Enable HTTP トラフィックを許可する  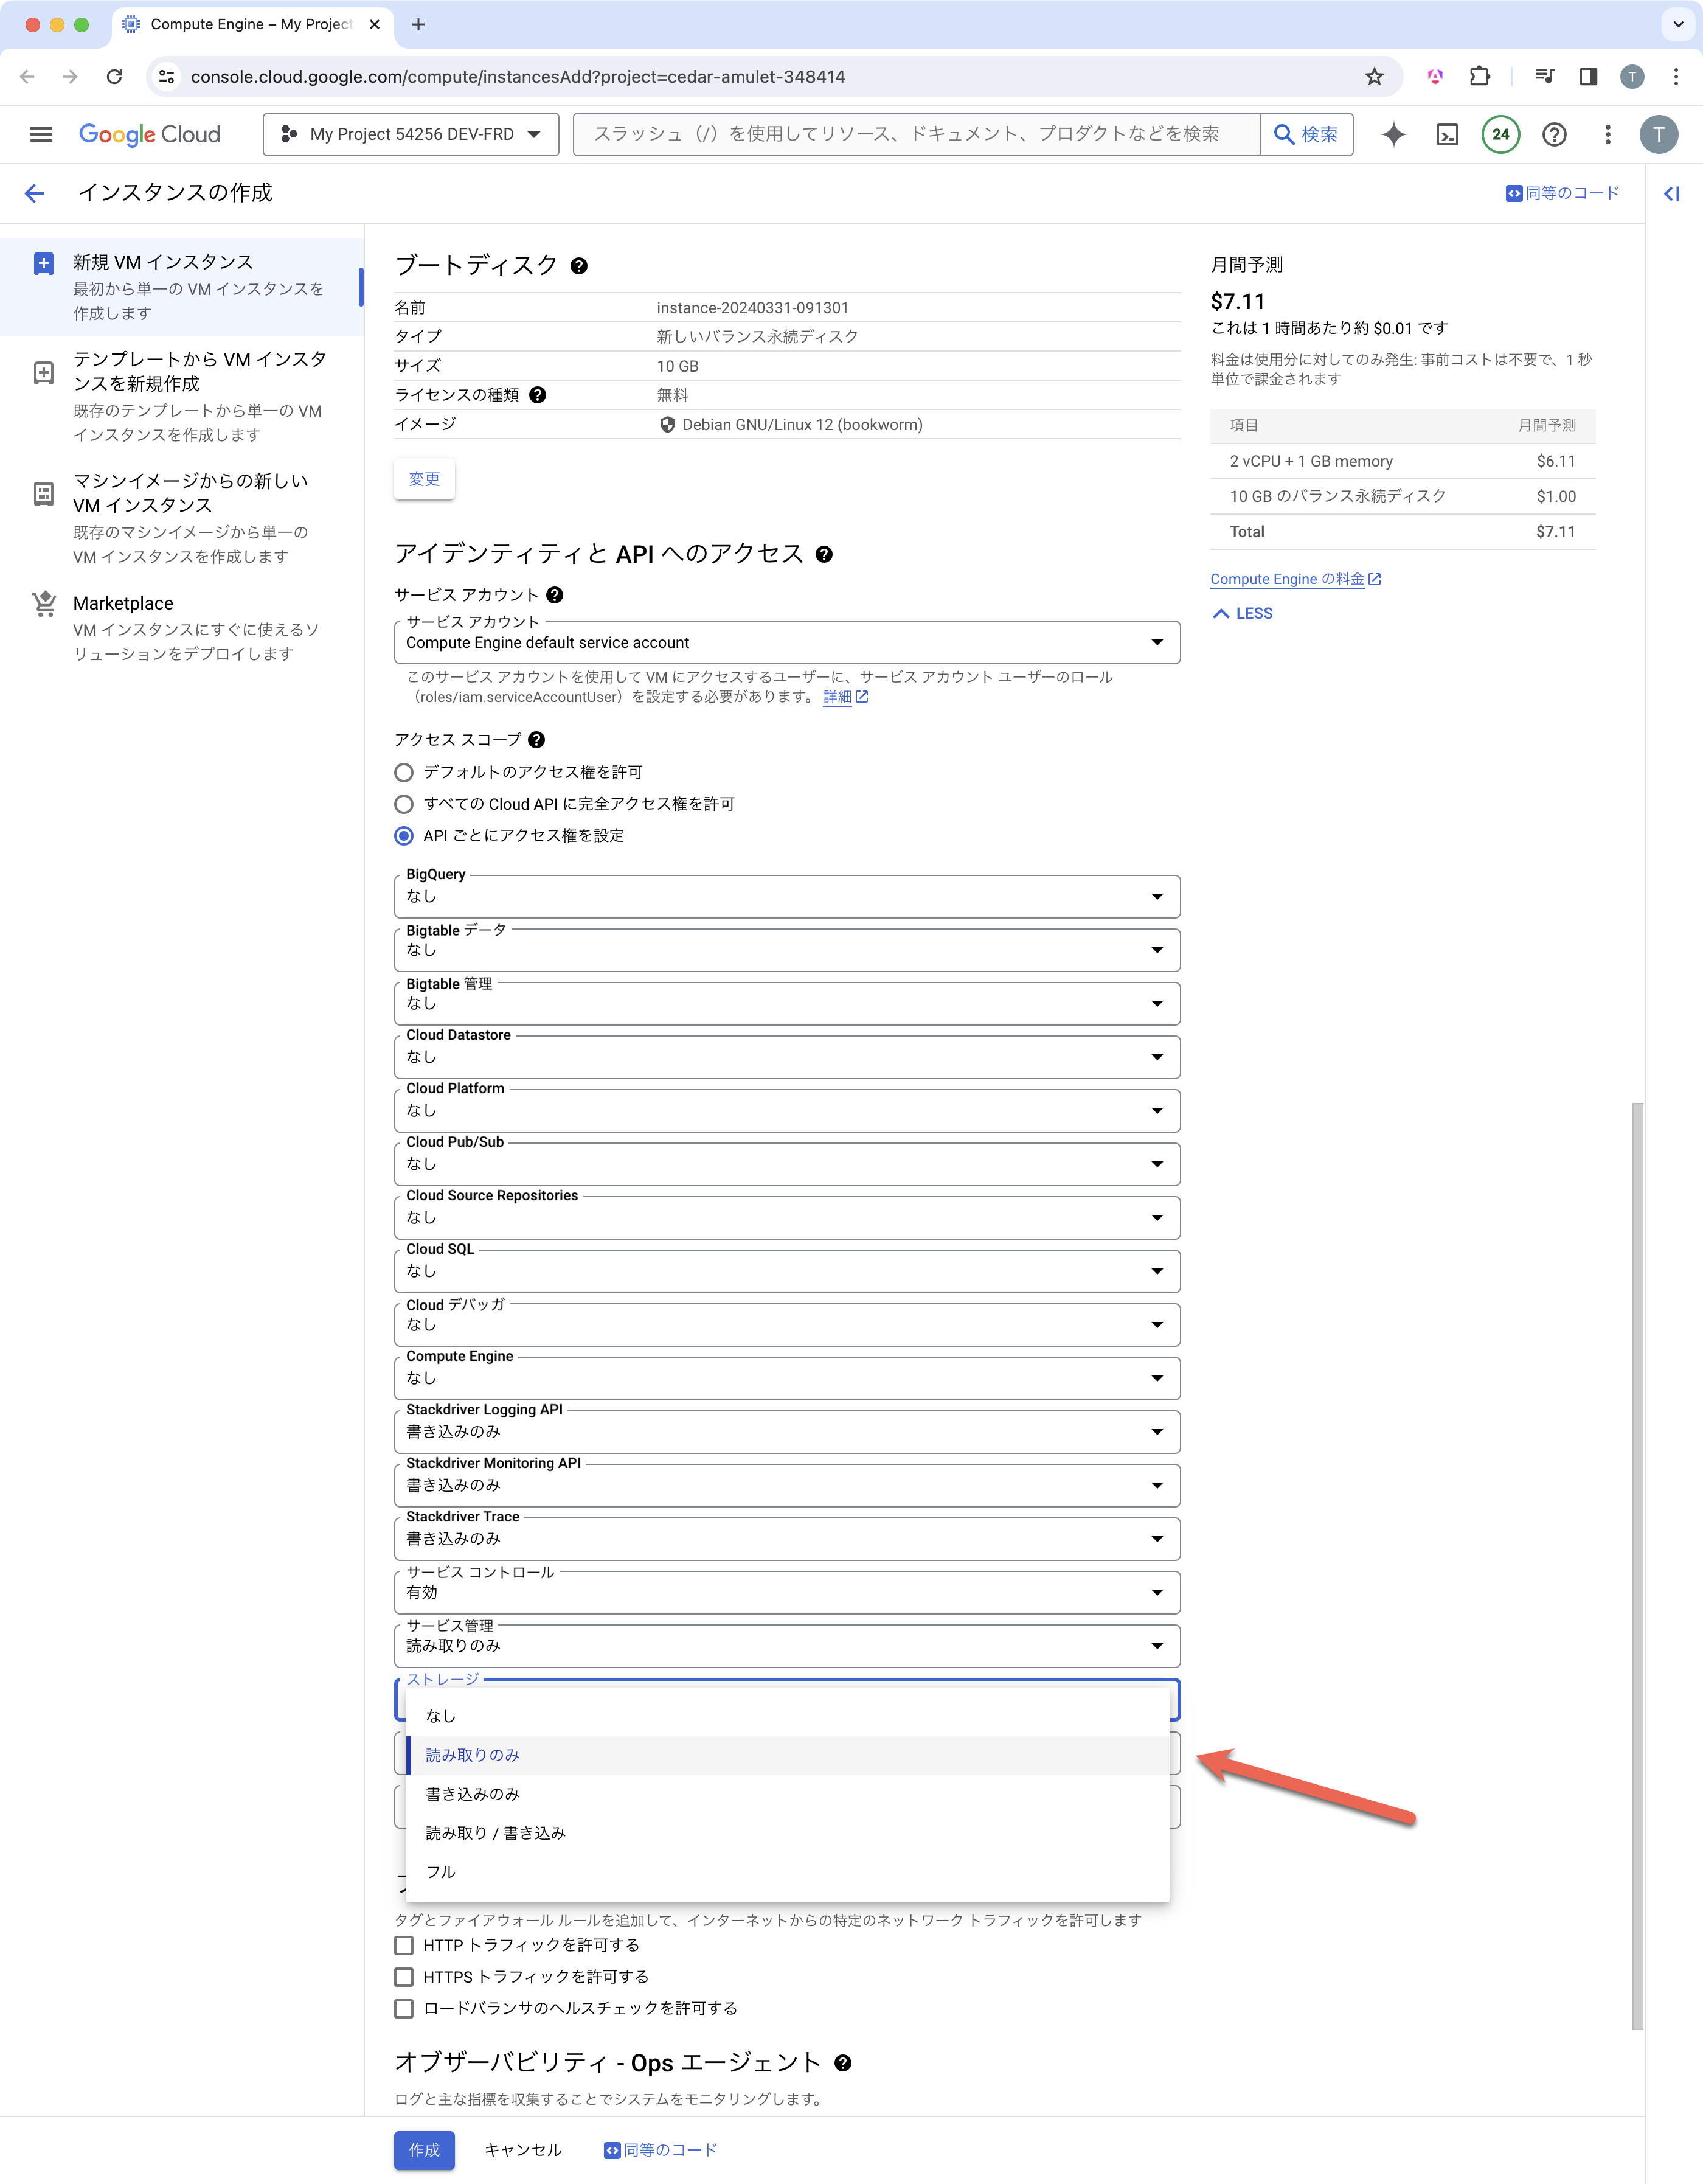(x=404, y=1945)
